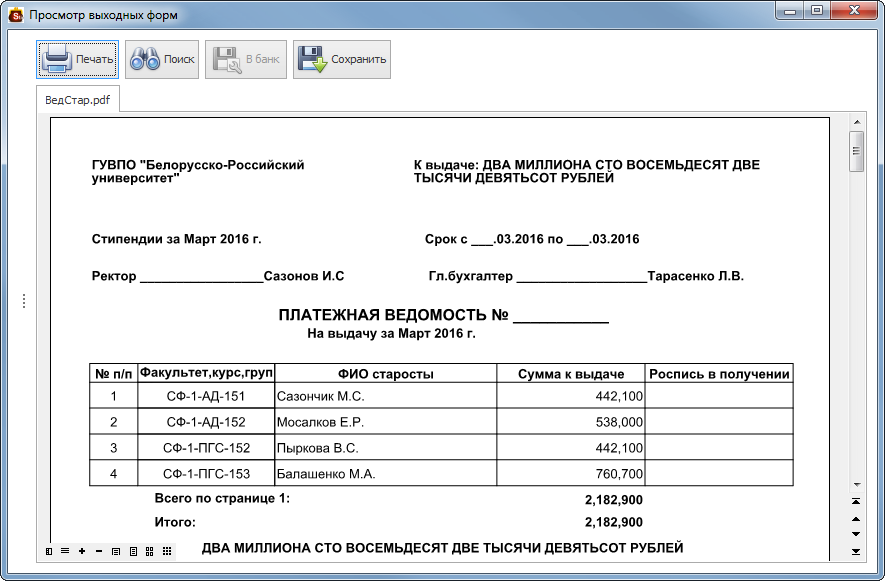Click the Сумма к выдаче column header
Screen dimensions: 885x581
coord(571,374)
